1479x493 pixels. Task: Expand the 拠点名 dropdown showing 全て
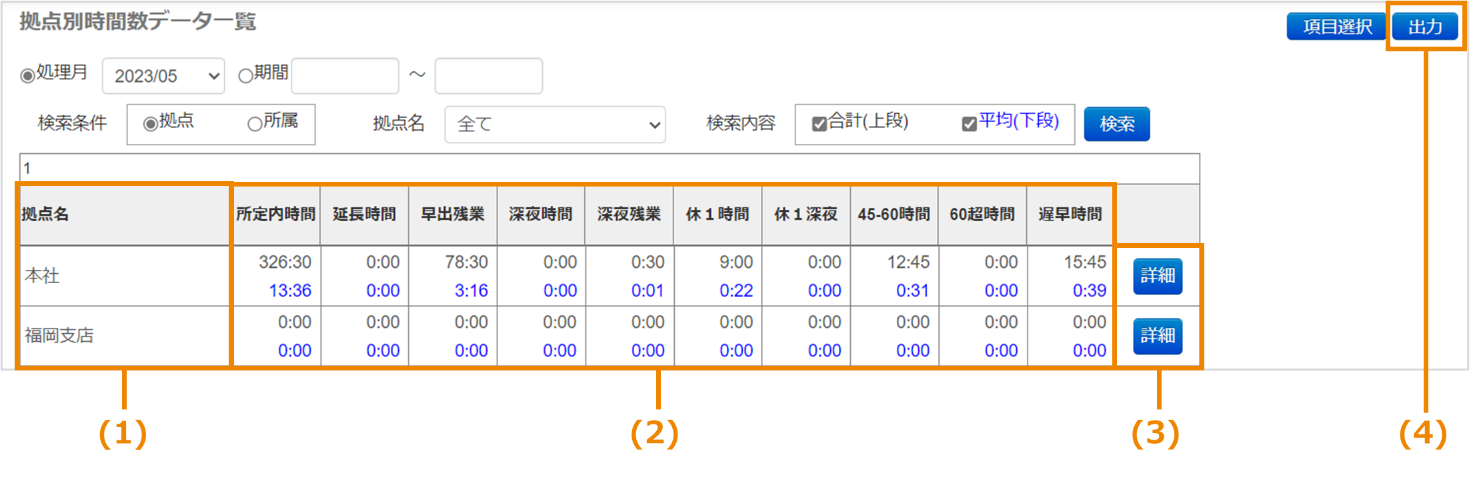click(555, 125)
